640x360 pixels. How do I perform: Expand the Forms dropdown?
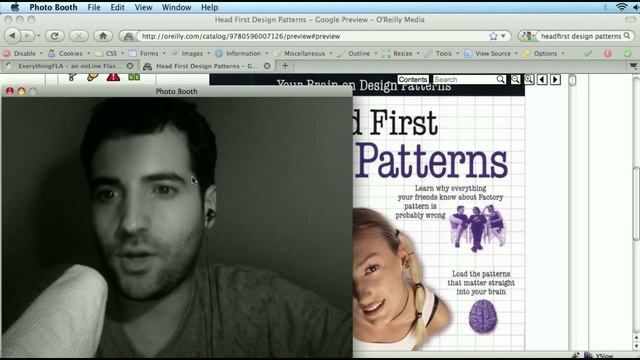147,53
